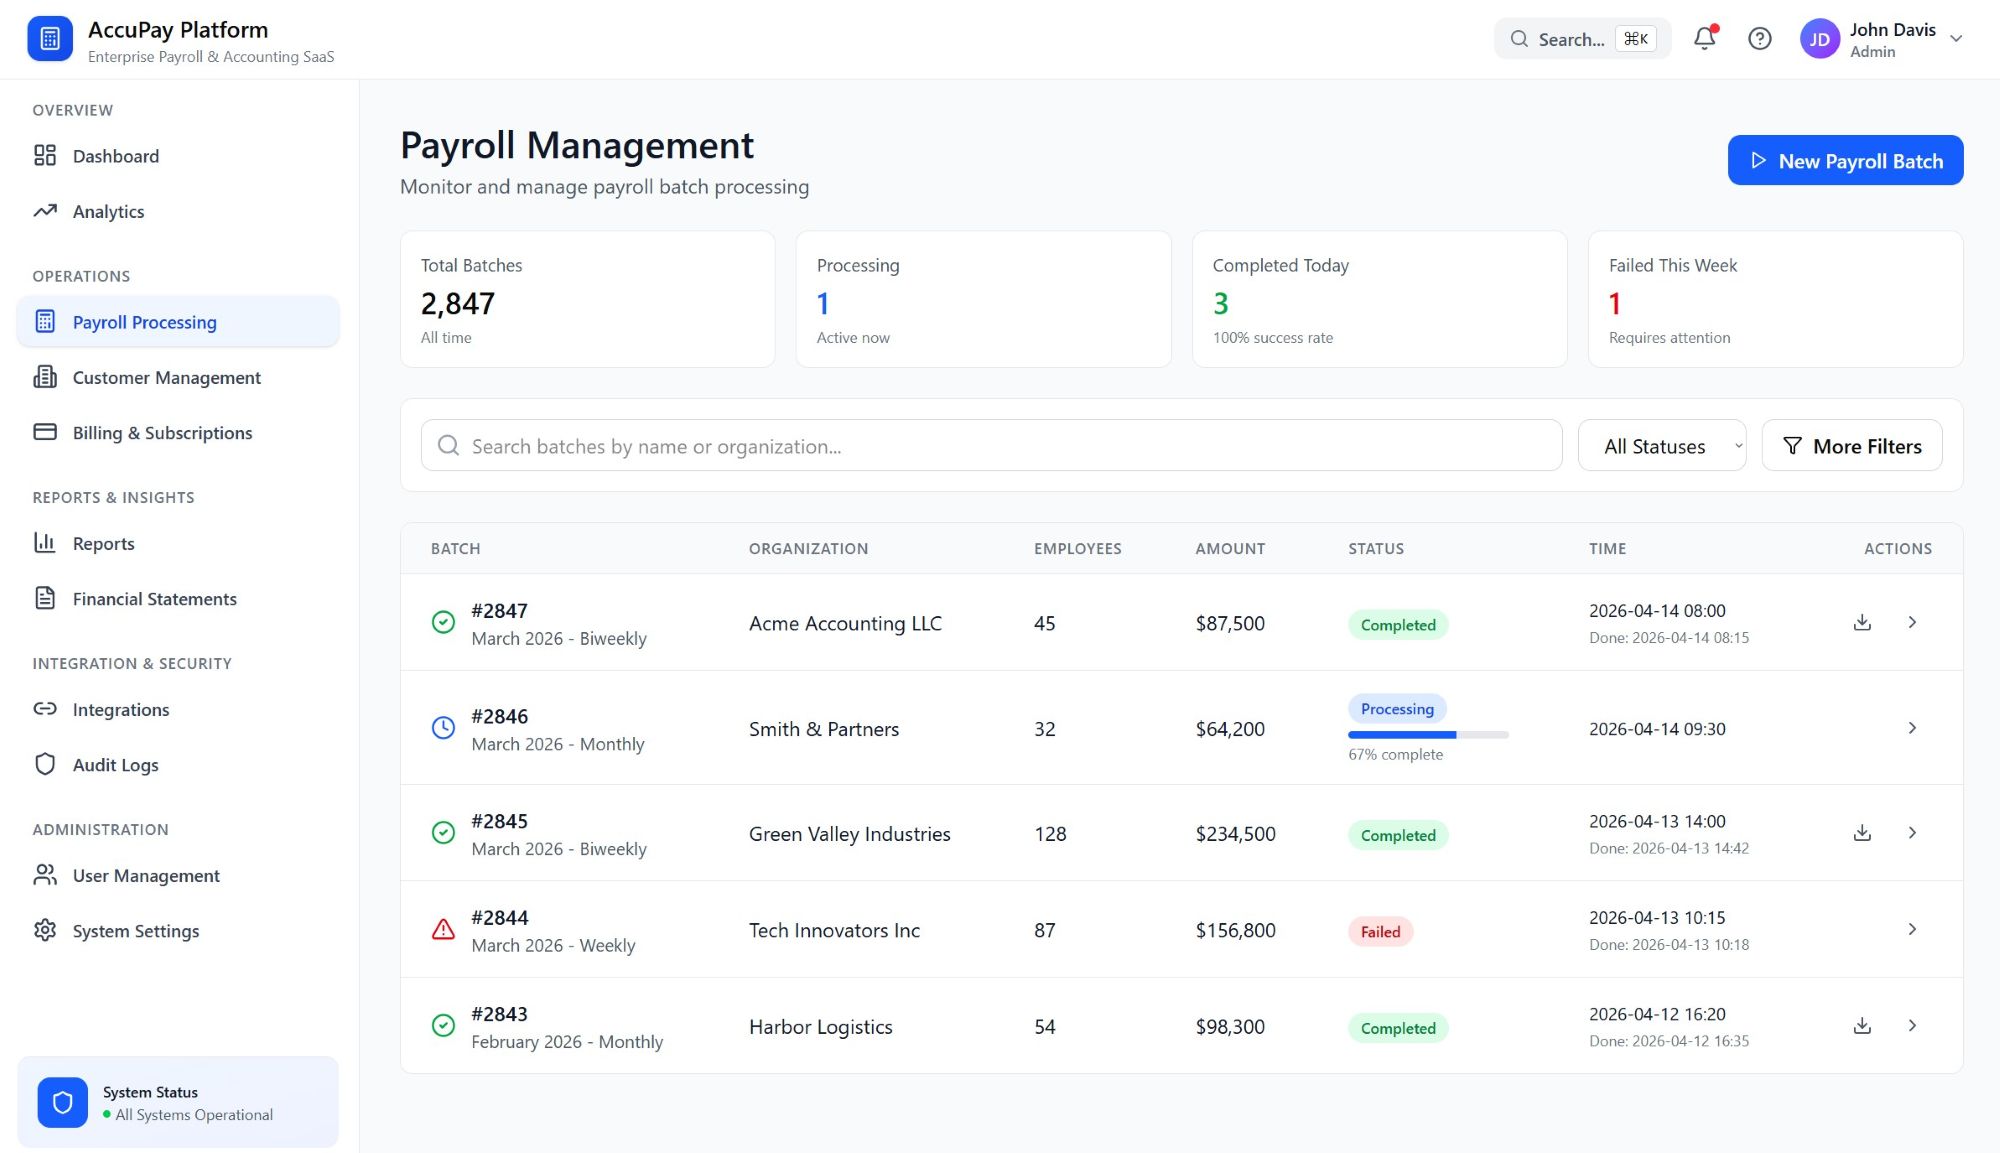Click the Time column header
This screenshot has height=1153, width=2000.
(1608, 548)
